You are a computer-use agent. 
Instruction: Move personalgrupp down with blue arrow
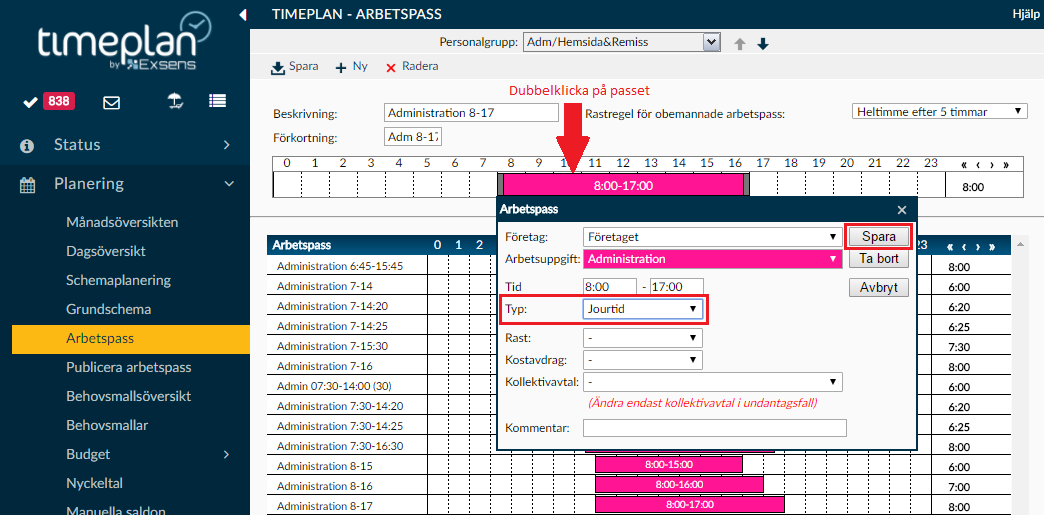click(763, 44)
